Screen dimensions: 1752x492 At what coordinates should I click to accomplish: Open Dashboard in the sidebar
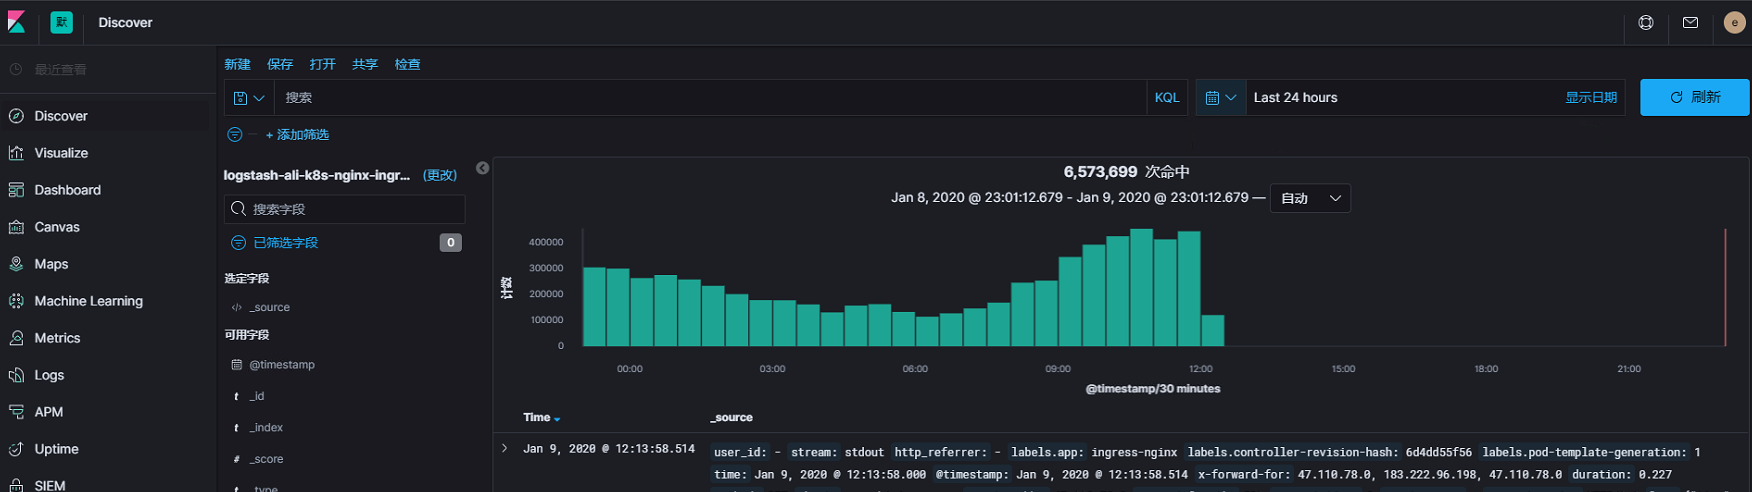coord(67,190)
